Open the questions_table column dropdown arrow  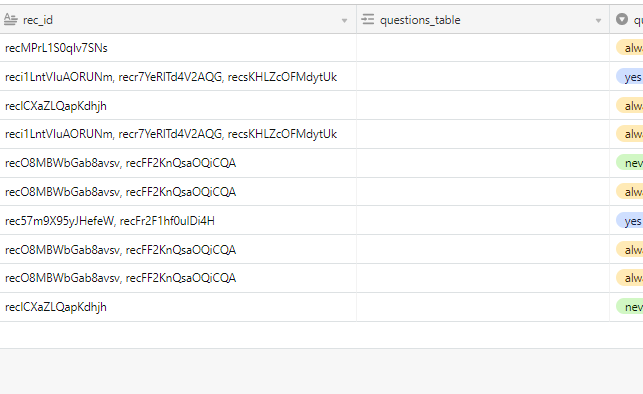pyautogui.click(x=598, y=20)
